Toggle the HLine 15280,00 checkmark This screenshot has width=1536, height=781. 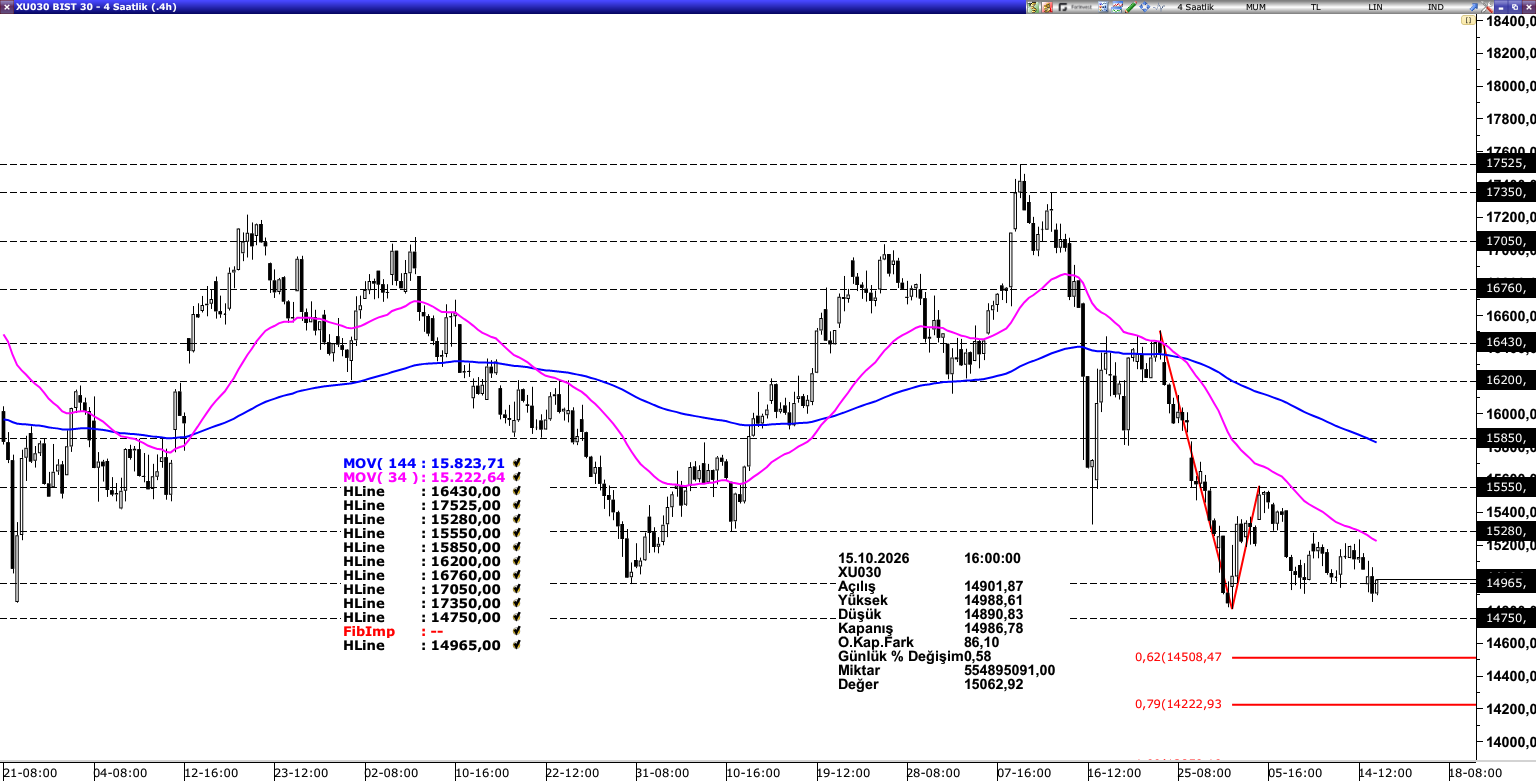click(x=516, y=519)
